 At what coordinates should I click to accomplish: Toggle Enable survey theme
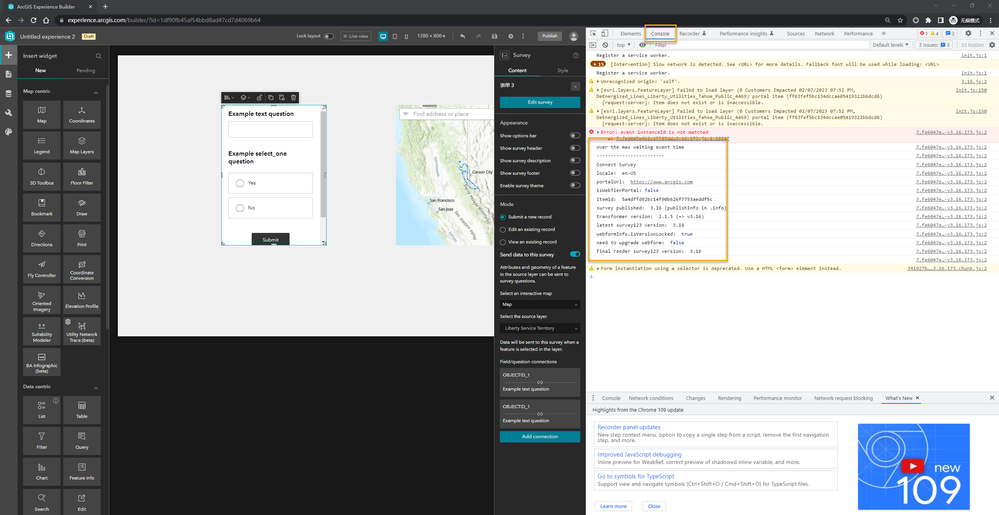pos(575,185)
